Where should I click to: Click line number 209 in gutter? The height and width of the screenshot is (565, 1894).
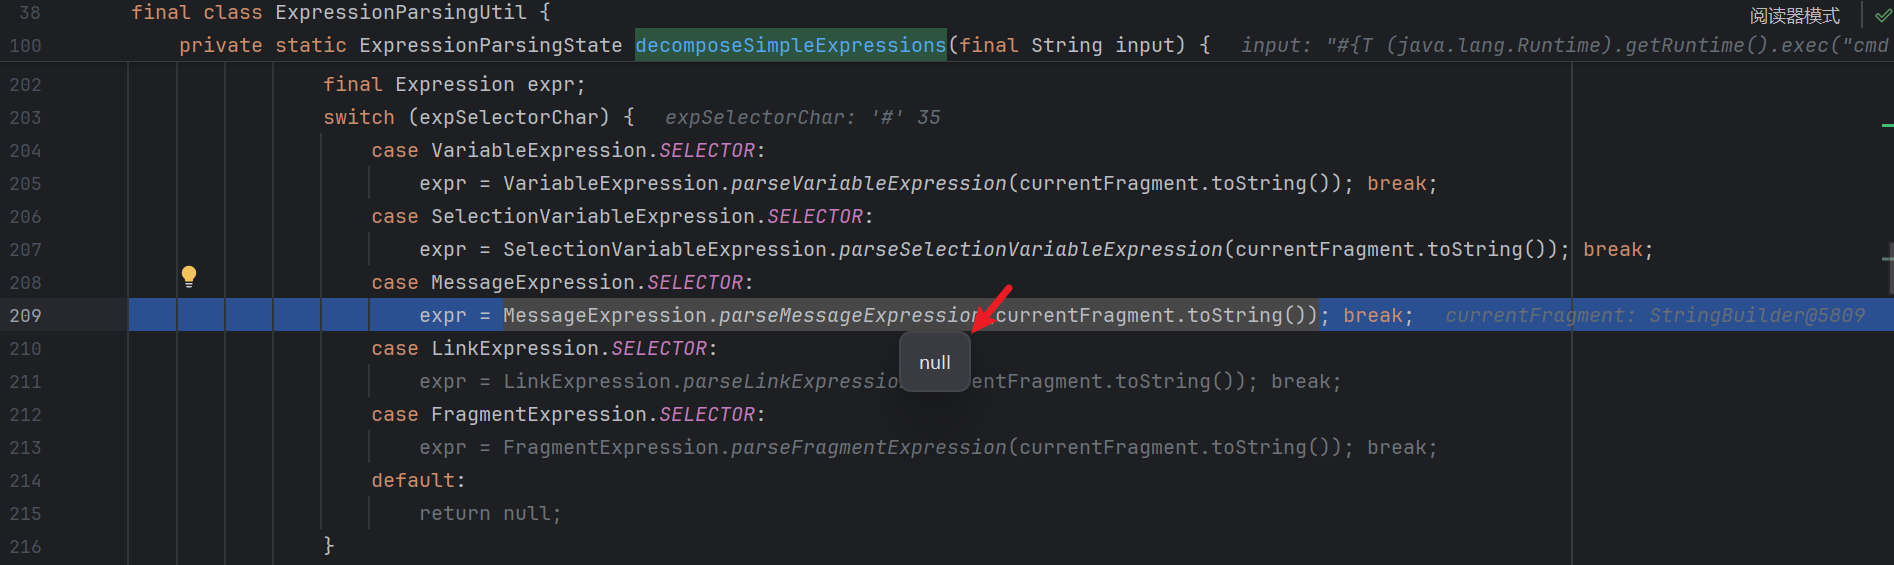pos(26,315)
